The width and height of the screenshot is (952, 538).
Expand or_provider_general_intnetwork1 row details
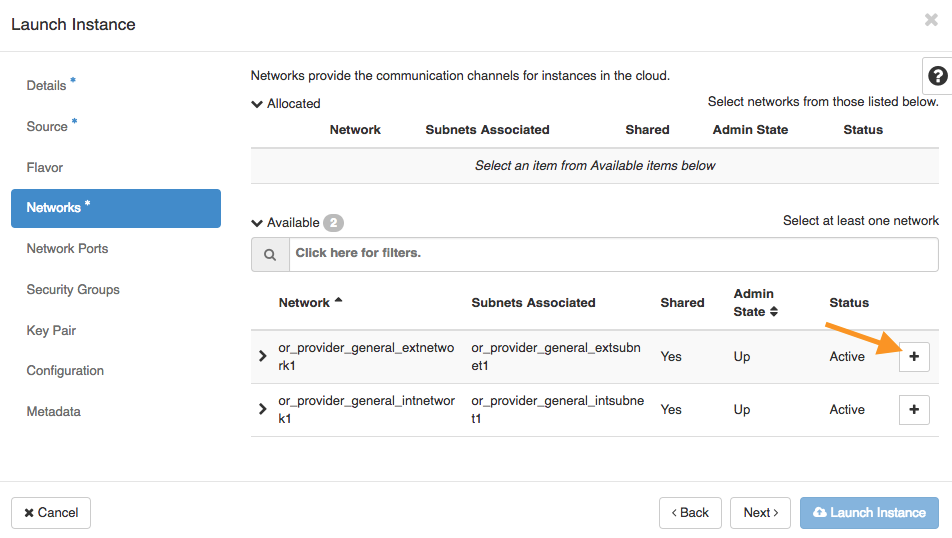pos(263,409)
